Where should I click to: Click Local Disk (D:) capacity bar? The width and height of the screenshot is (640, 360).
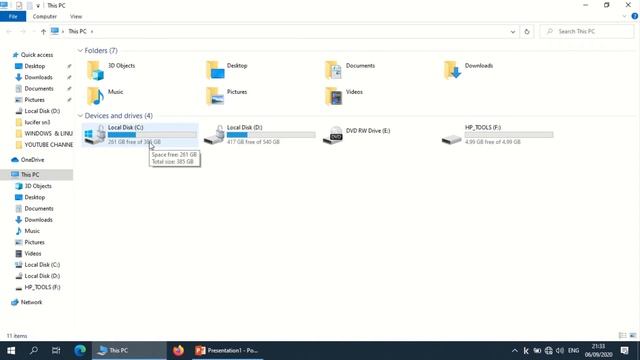271,135
